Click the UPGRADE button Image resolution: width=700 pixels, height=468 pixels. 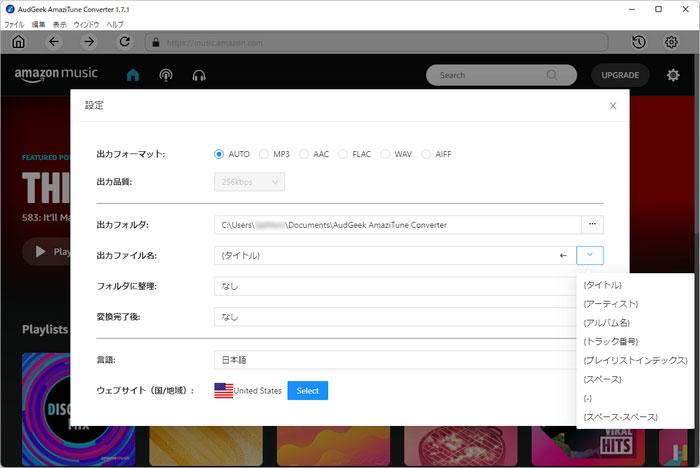point(620,75)
